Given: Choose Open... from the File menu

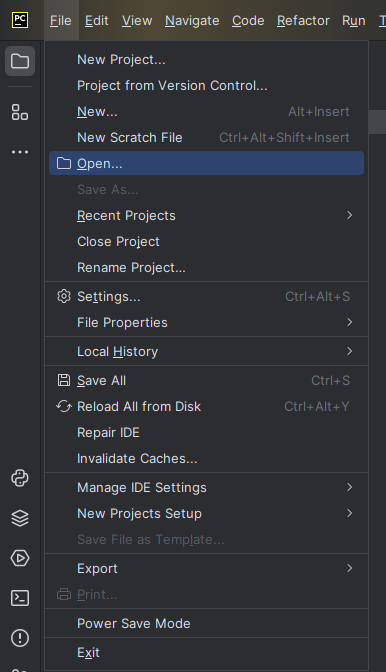Looking at the screenshot, I should coord(206,163).
